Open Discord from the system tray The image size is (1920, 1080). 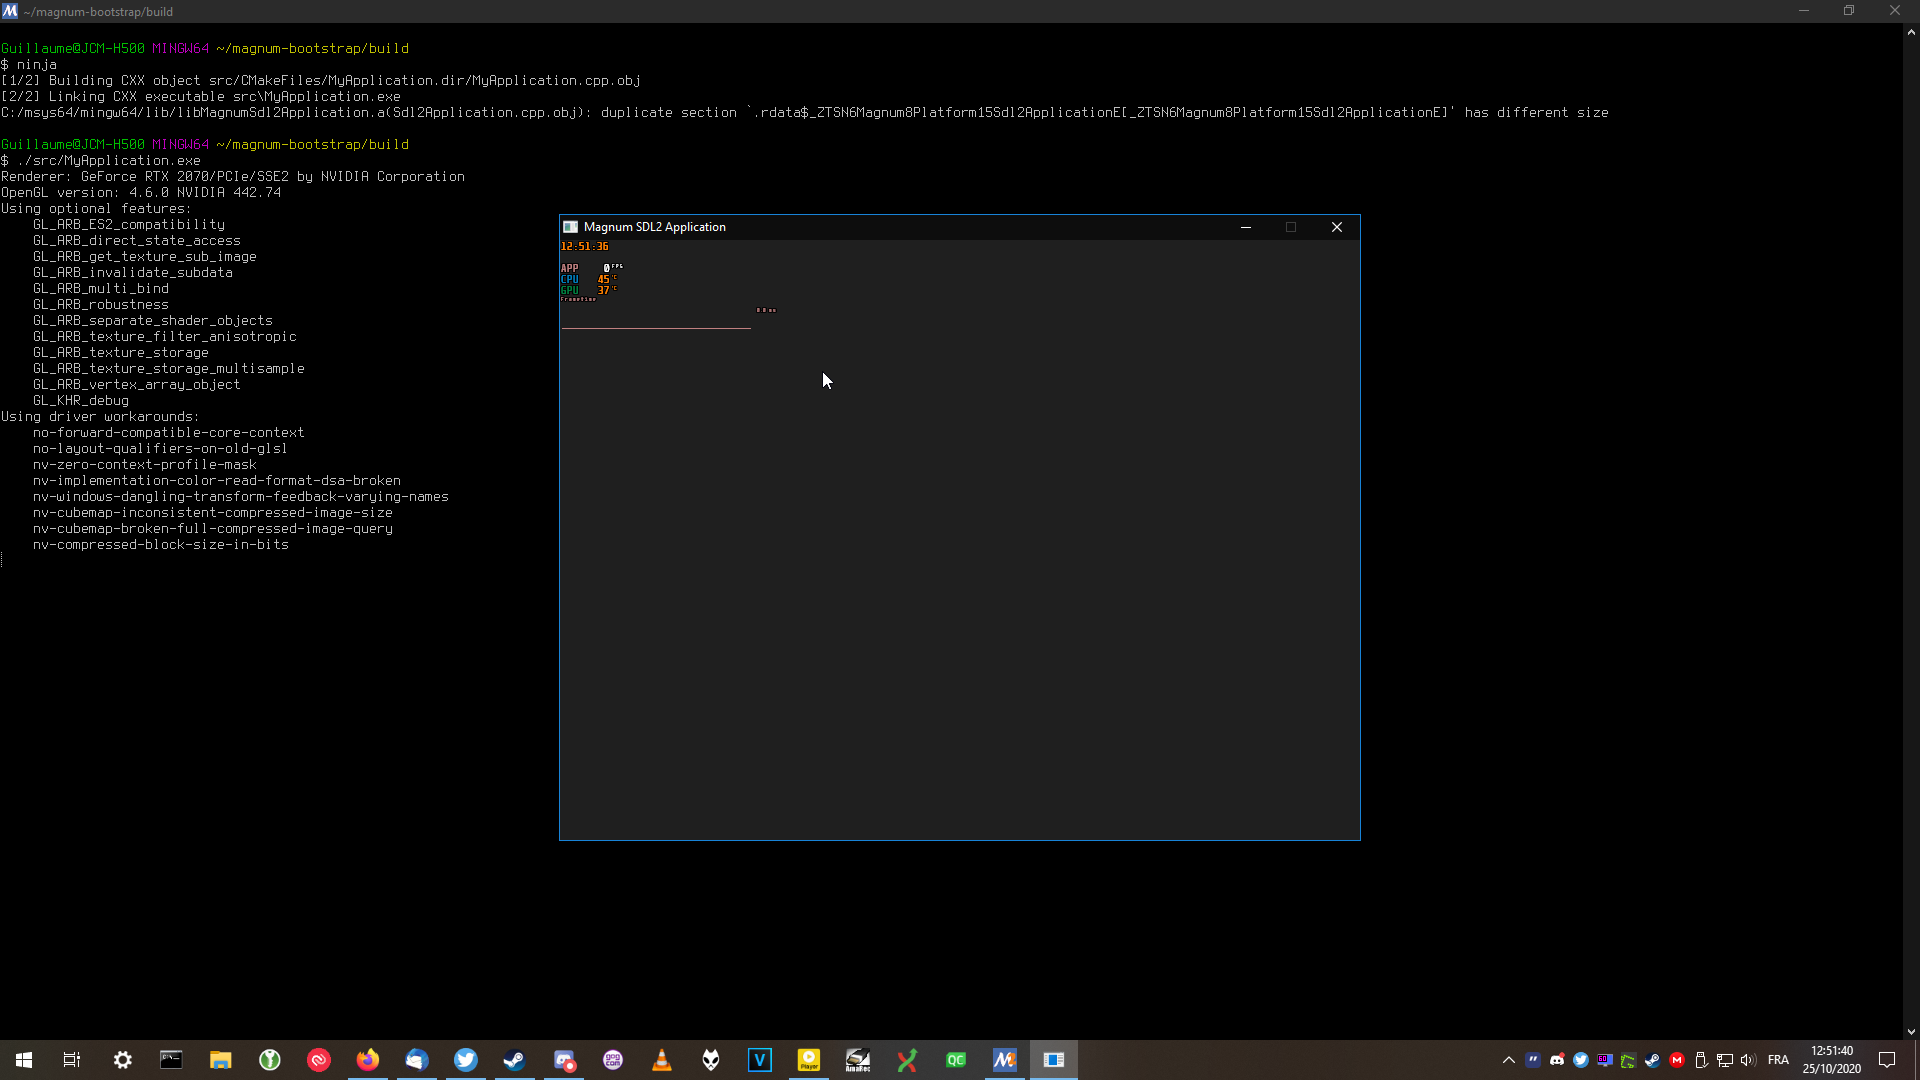(x=1557, y=1060)
